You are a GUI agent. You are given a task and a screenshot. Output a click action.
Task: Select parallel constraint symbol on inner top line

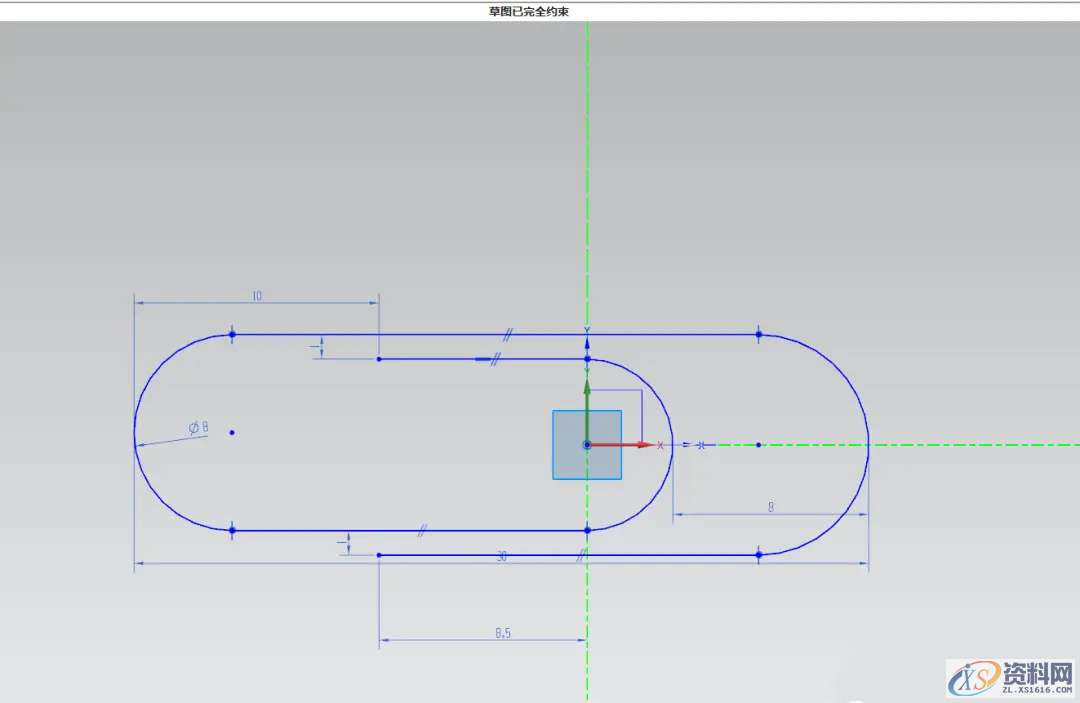[494, 358]
